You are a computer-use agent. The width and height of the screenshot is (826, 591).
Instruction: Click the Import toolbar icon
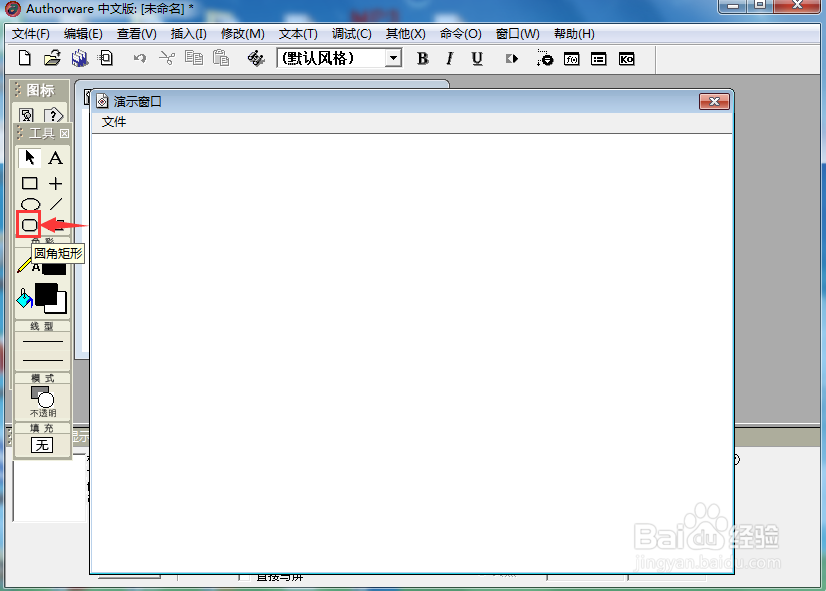pyautogui.click(x=106, y=58)
